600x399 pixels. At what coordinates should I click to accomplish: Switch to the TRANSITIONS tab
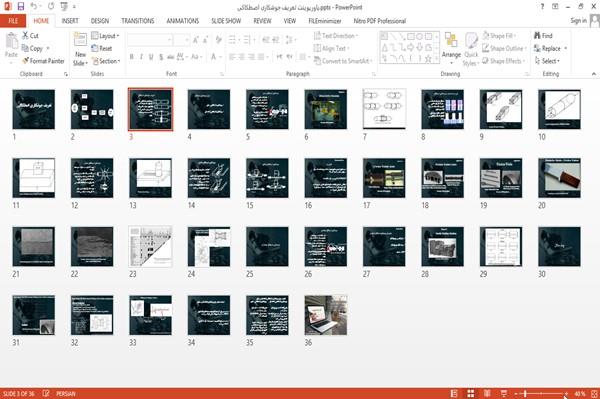click(x=138, y=21)
